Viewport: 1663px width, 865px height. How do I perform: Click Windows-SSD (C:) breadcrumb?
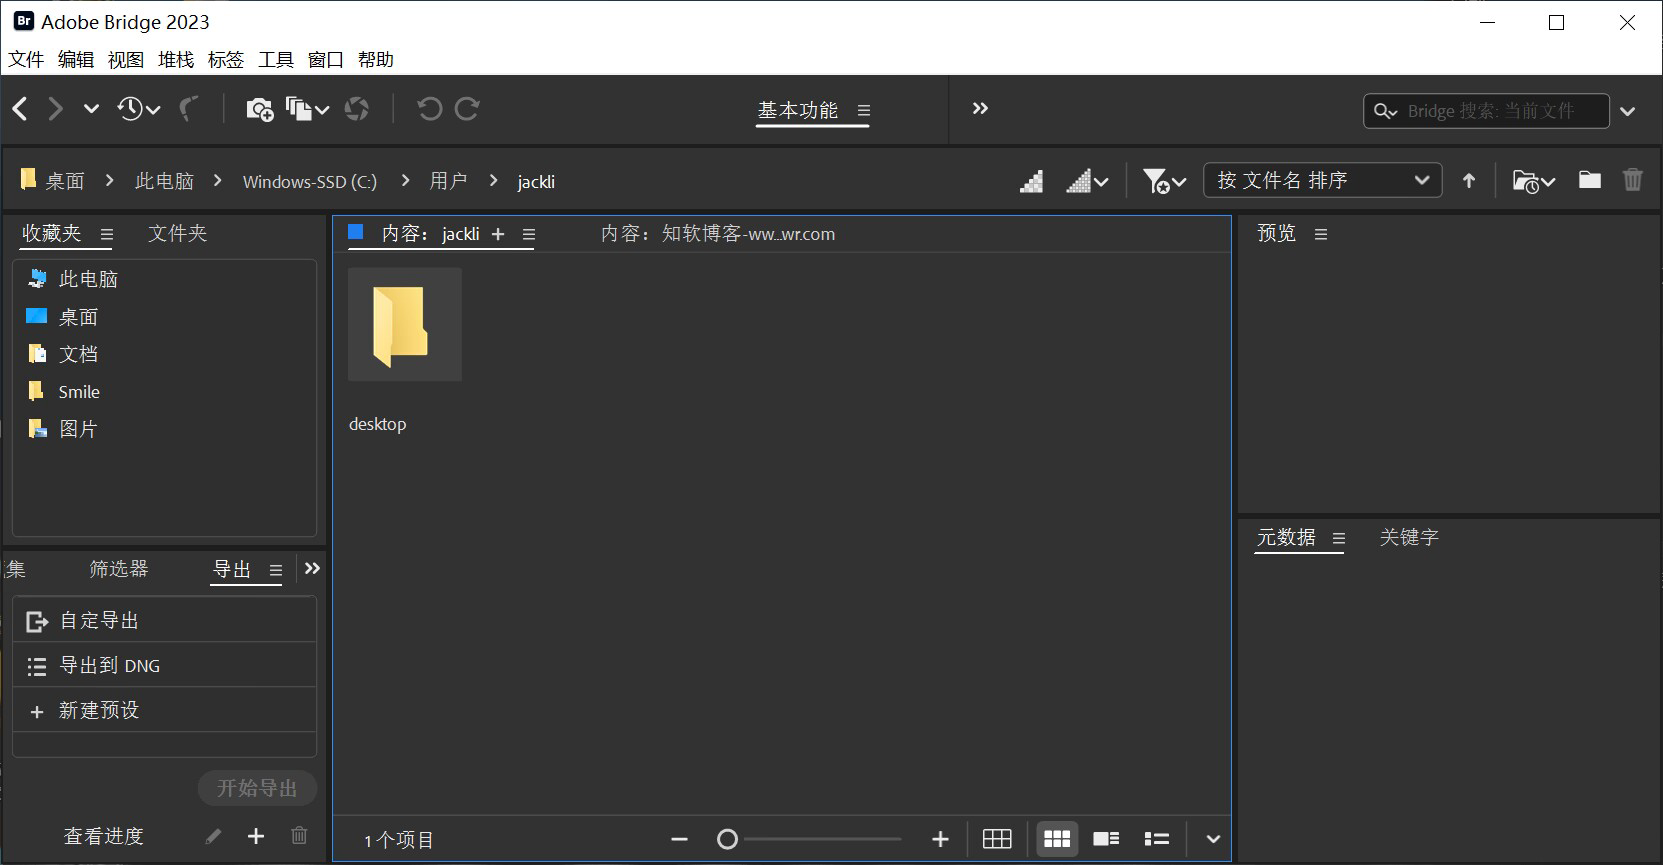pos(310,181)
